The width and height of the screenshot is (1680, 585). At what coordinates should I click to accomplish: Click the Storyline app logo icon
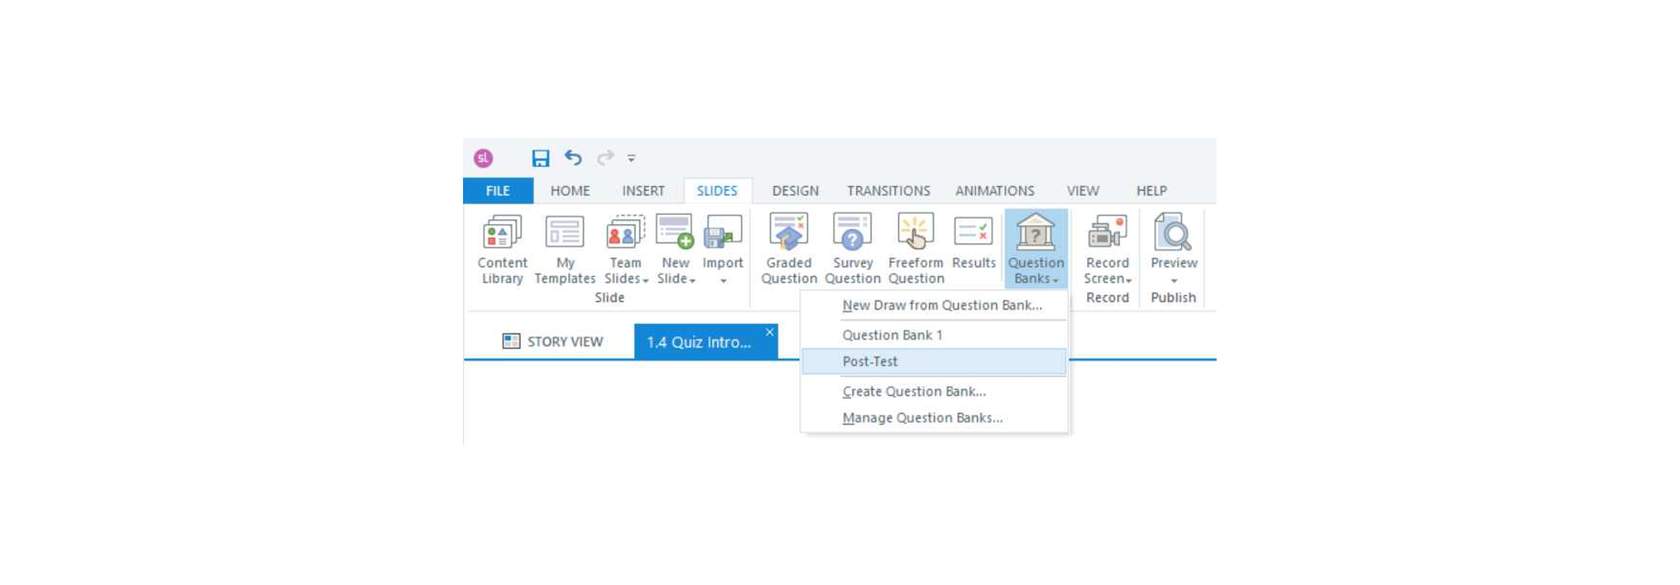click(x=483, y=158)
